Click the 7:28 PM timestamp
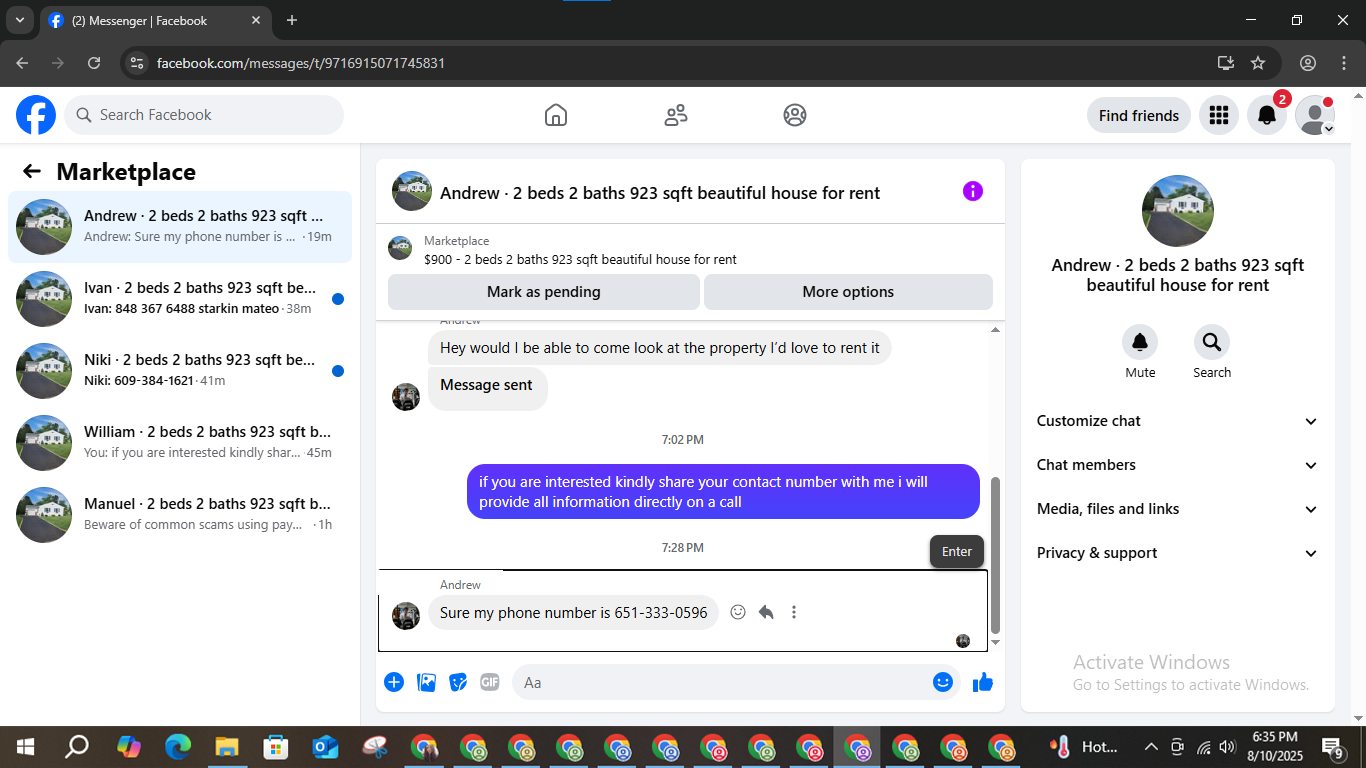 click(683, 548)
